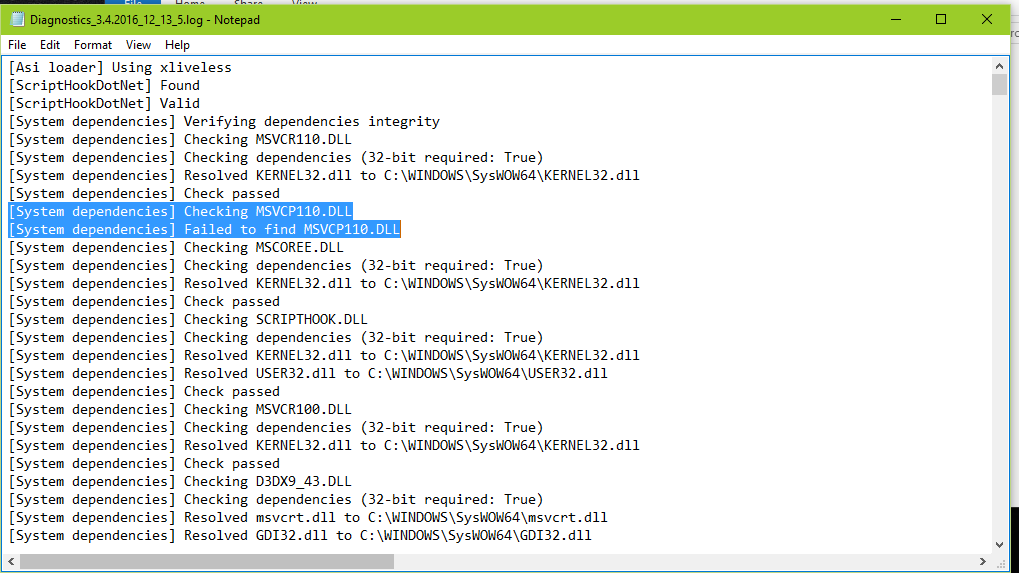Click the vertical scrollbar up arrow
The height and width of the screenshot is (573, 1019).
click(x=1000, y=66)
